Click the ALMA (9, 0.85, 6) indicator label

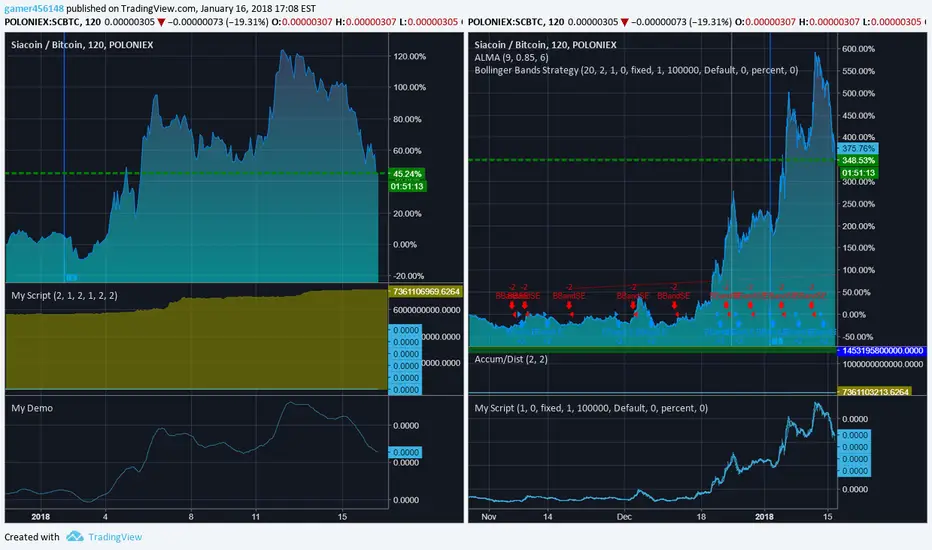(511, 58)
